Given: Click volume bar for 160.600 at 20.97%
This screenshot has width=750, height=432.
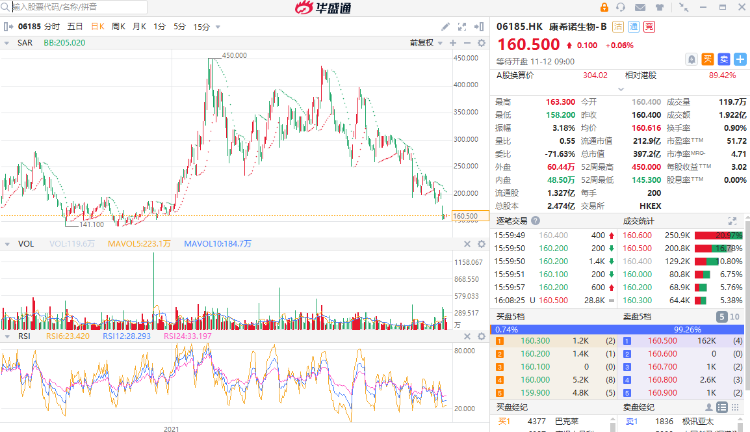Looking at the screenshot, I should (x=718, y=235).
